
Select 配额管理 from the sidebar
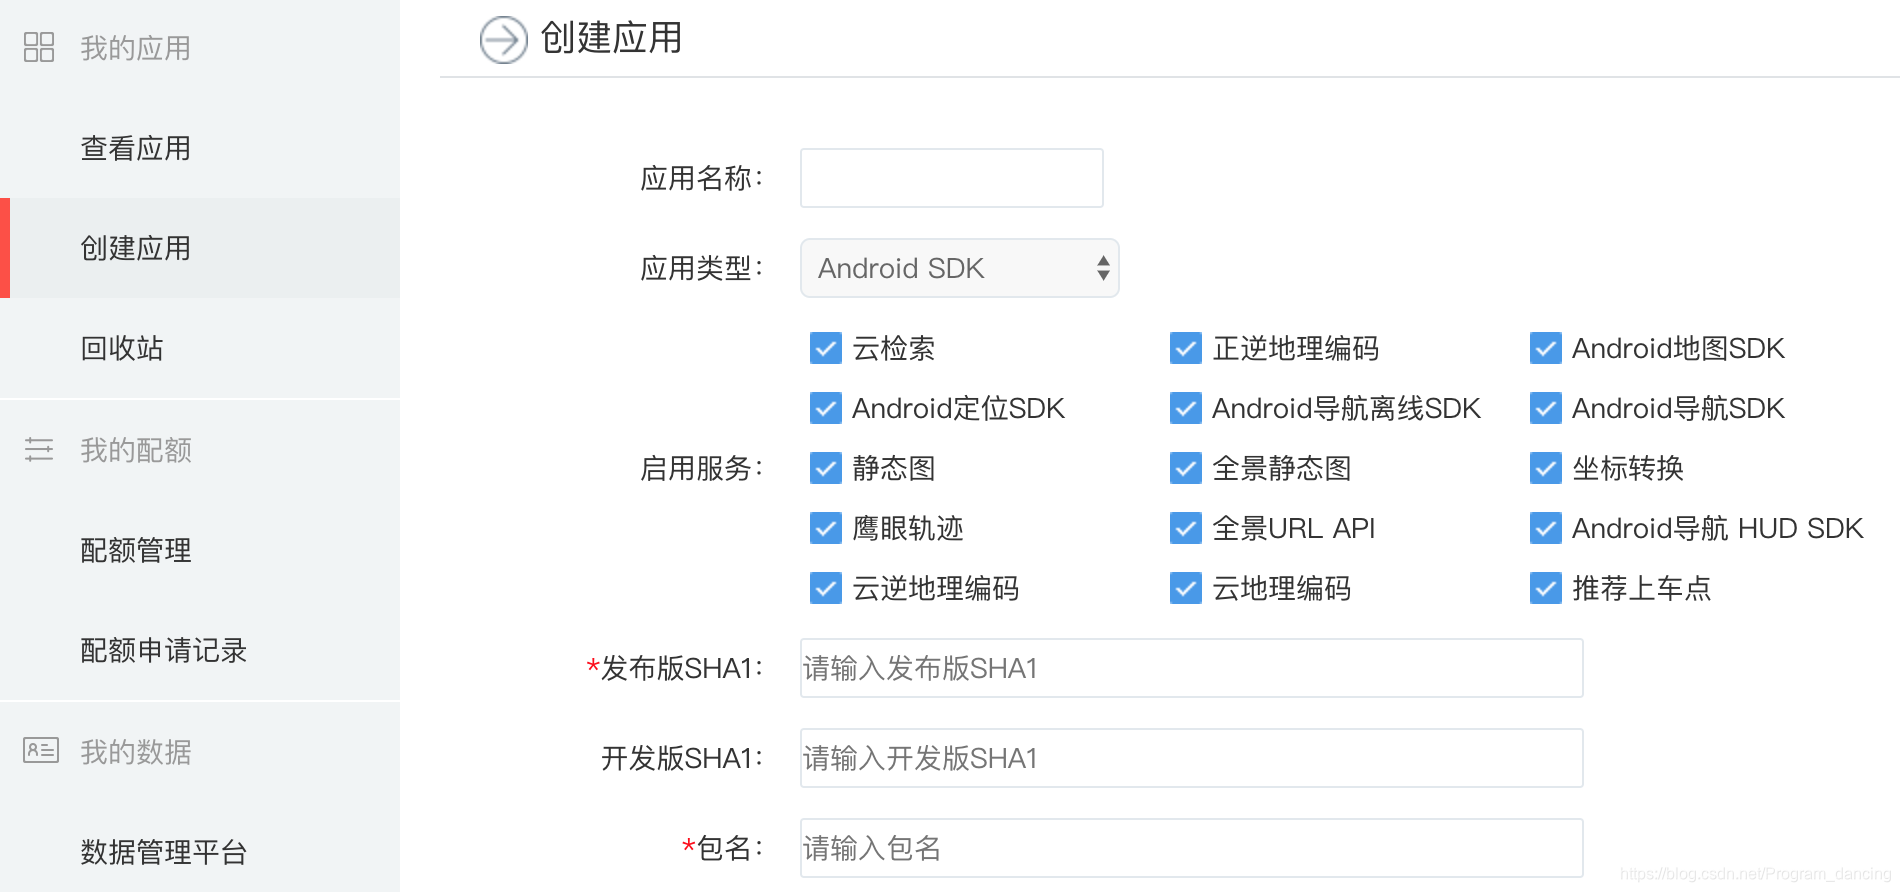tap(134, 551)
